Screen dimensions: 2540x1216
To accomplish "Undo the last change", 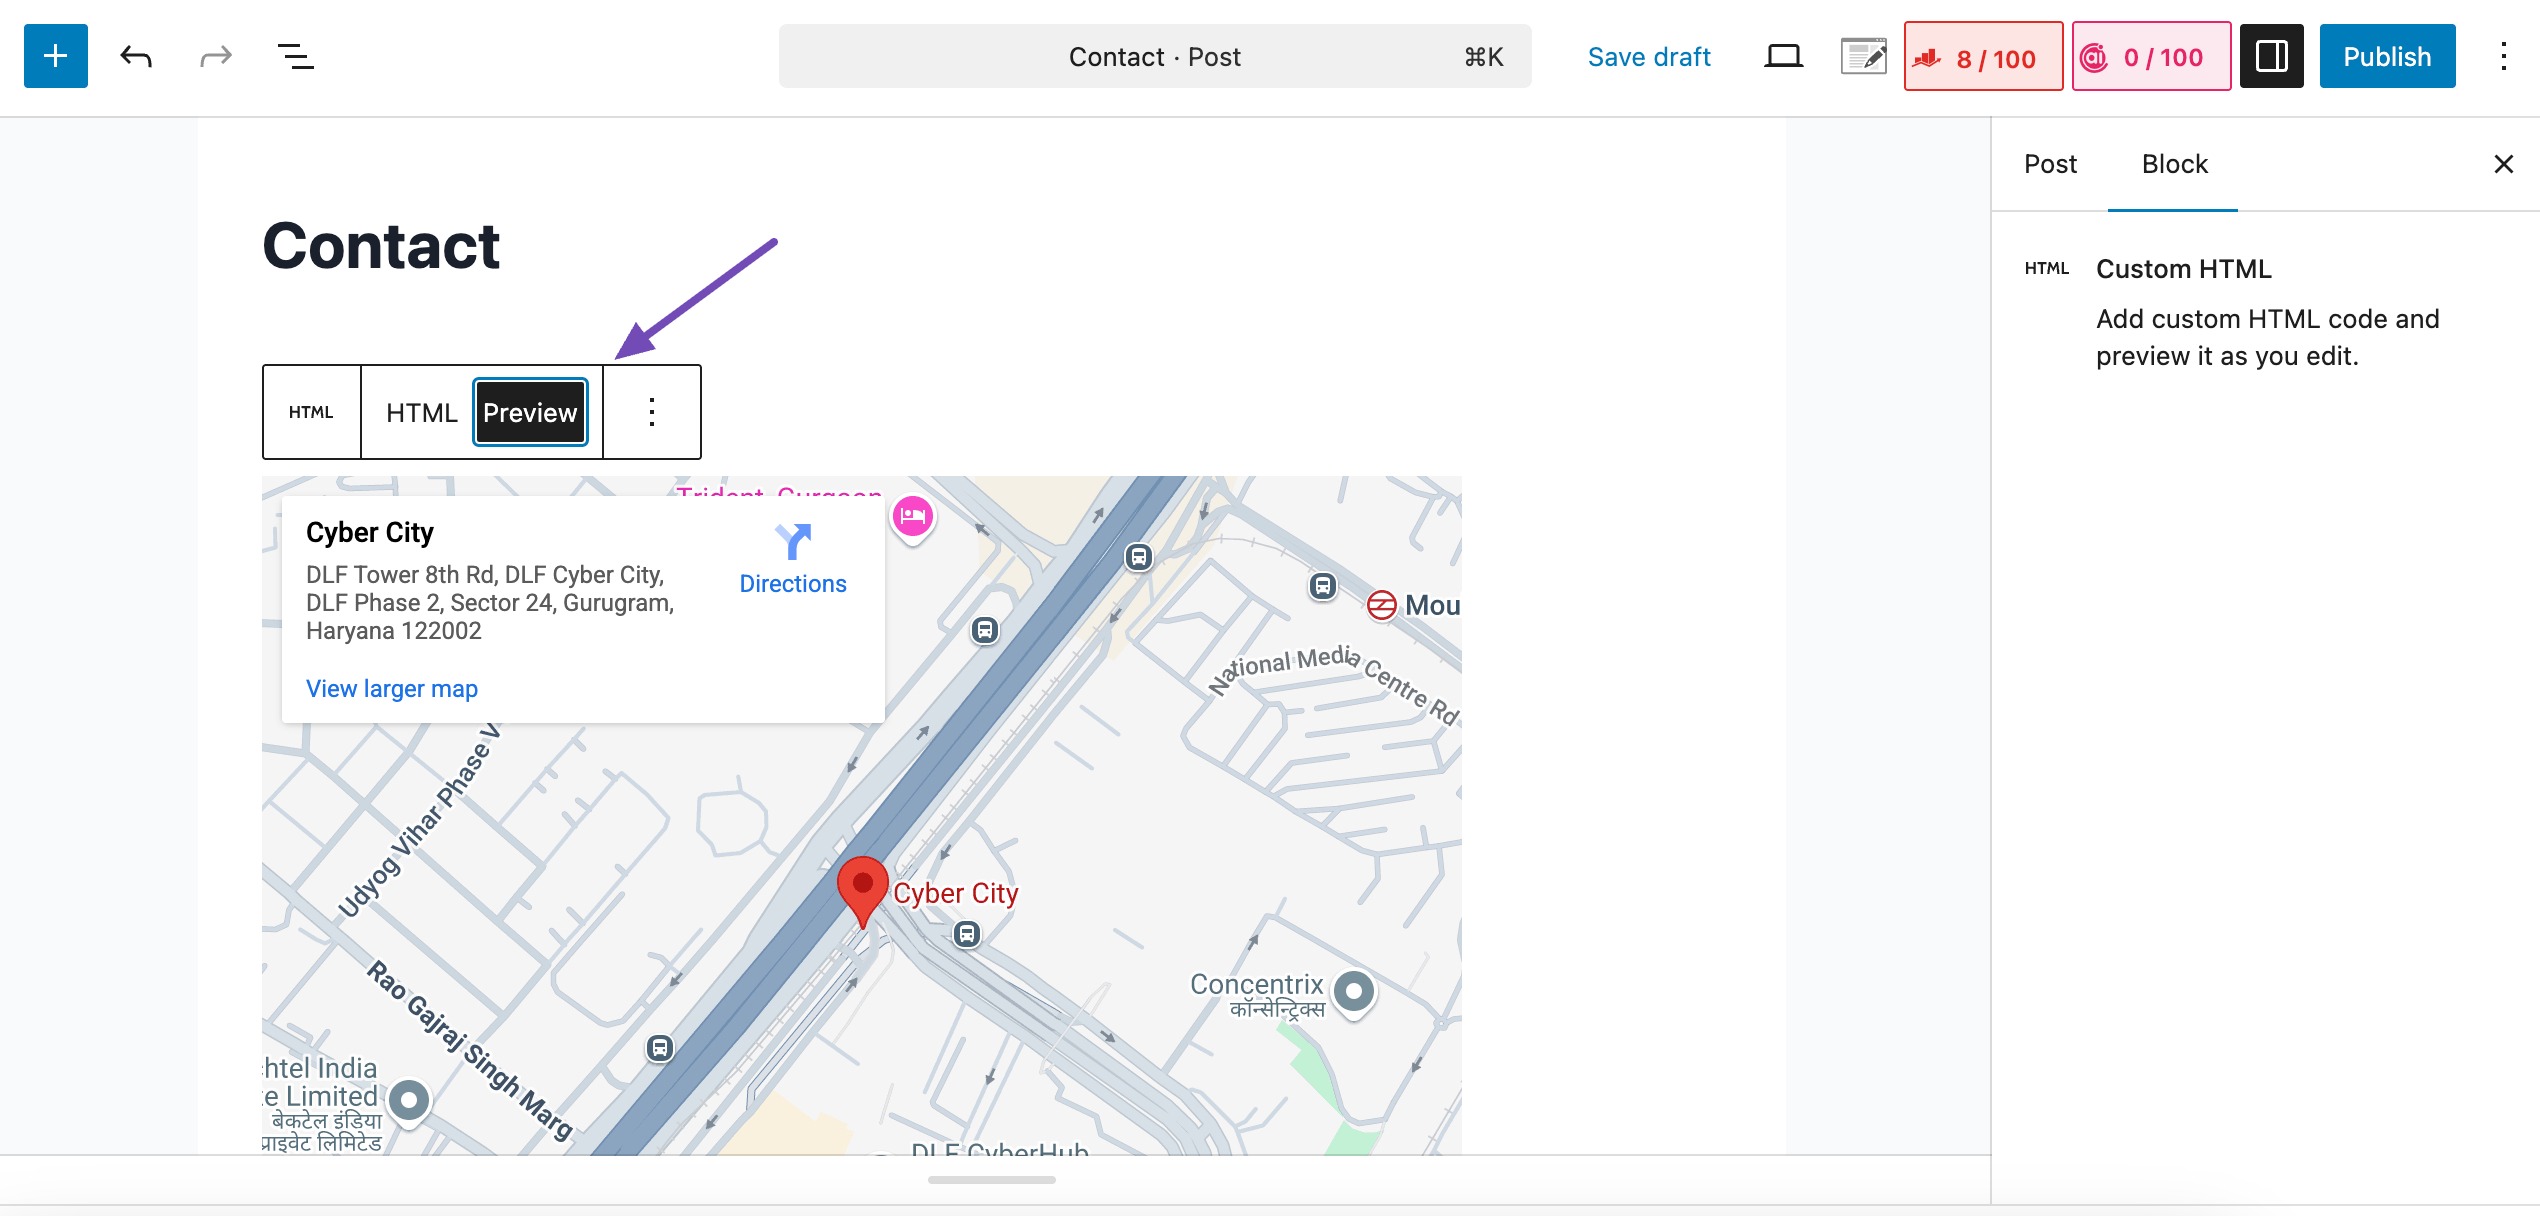I will [136, 56].
